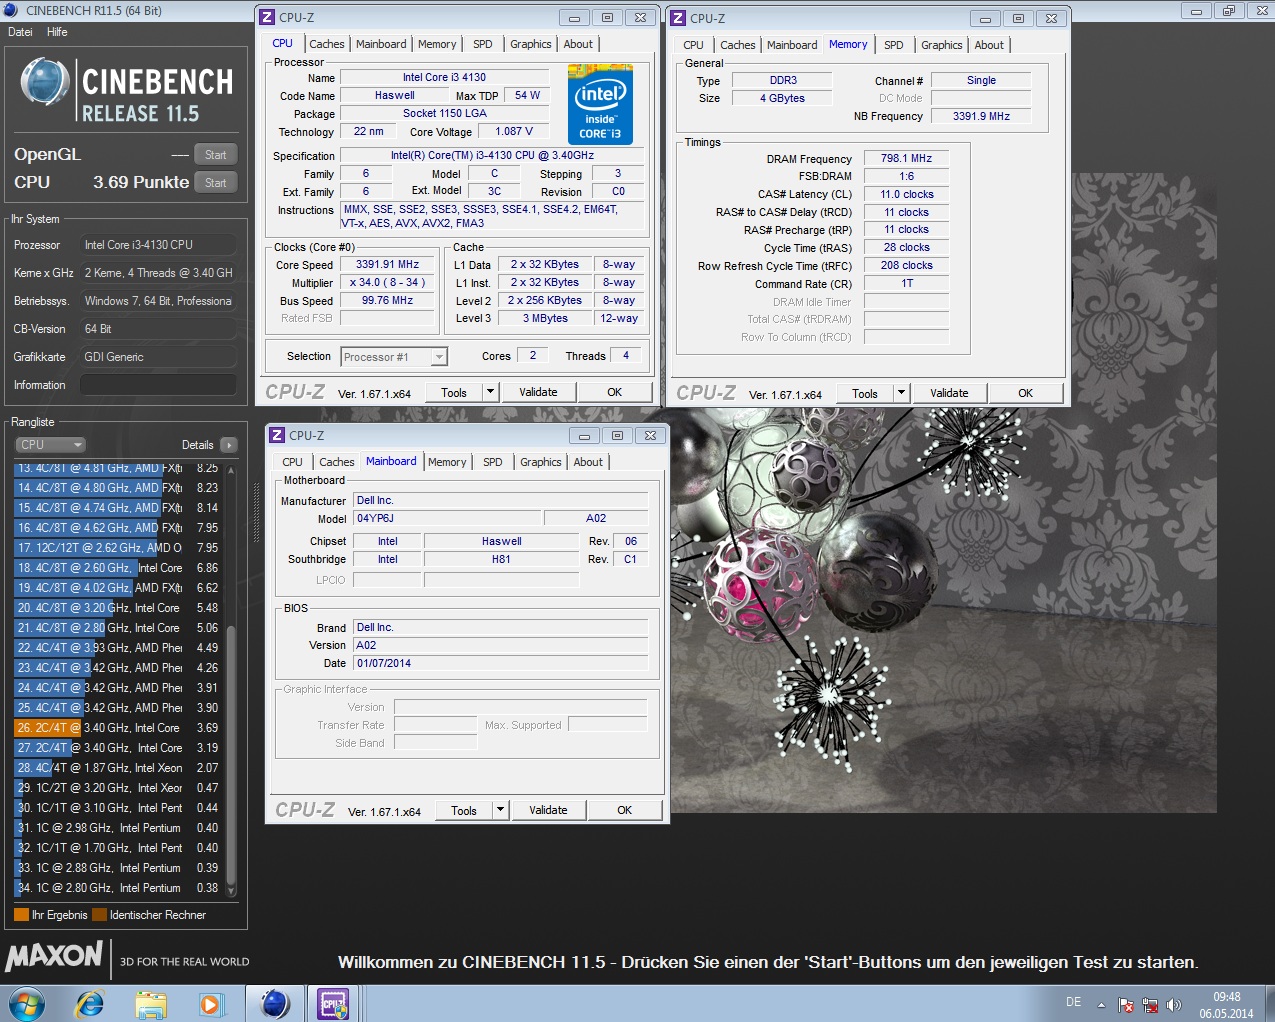The image size is (1275, 1022).
Task: Click the Rangliste vertical scrollbar
Action: coord(231,680)
